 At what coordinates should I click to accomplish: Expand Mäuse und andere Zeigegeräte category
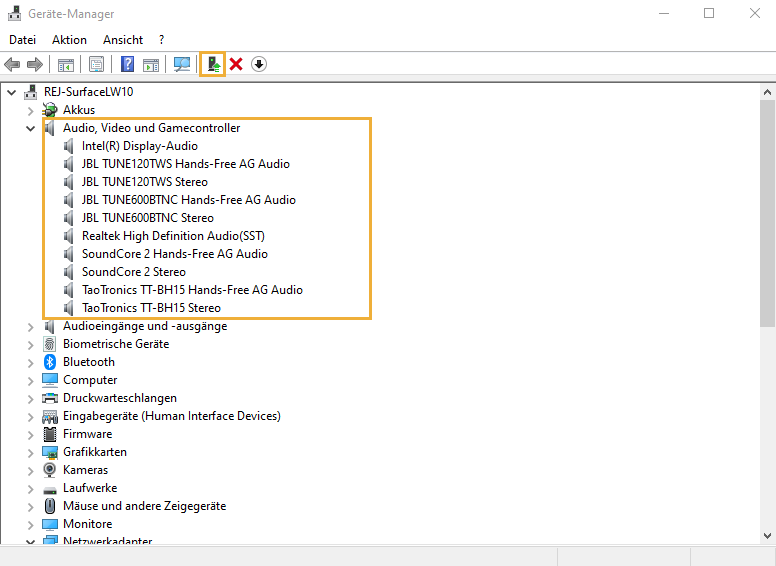[31, 507]
